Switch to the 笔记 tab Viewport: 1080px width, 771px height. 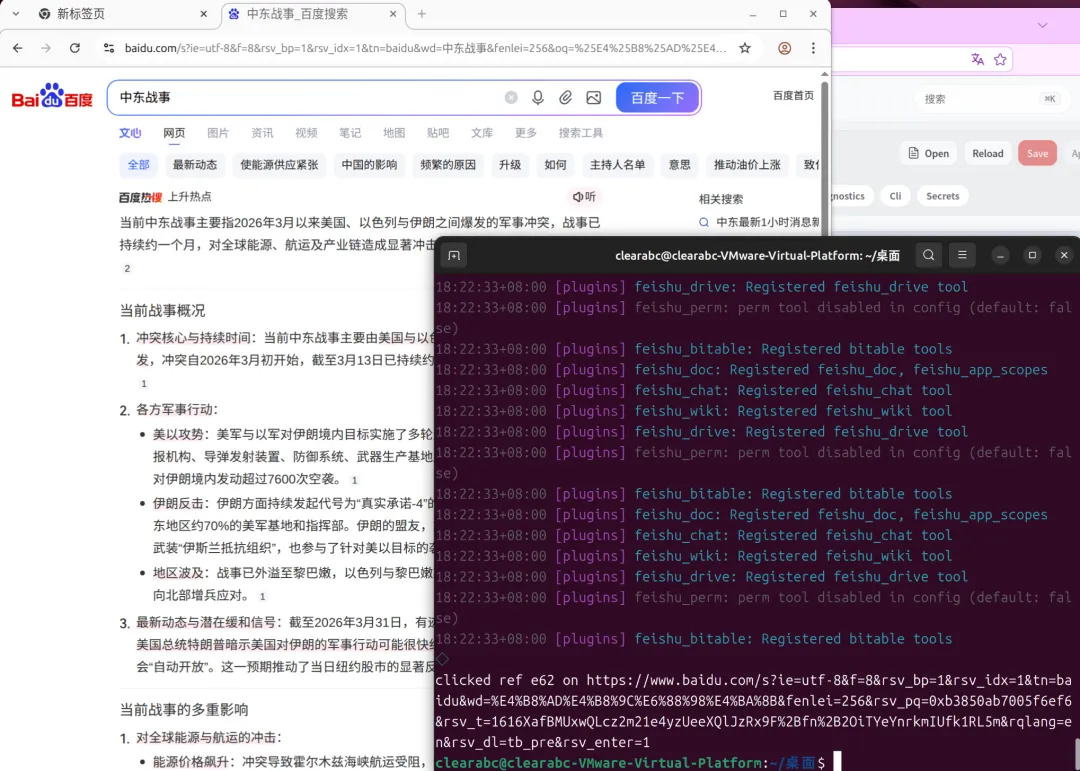coord(350,133)
